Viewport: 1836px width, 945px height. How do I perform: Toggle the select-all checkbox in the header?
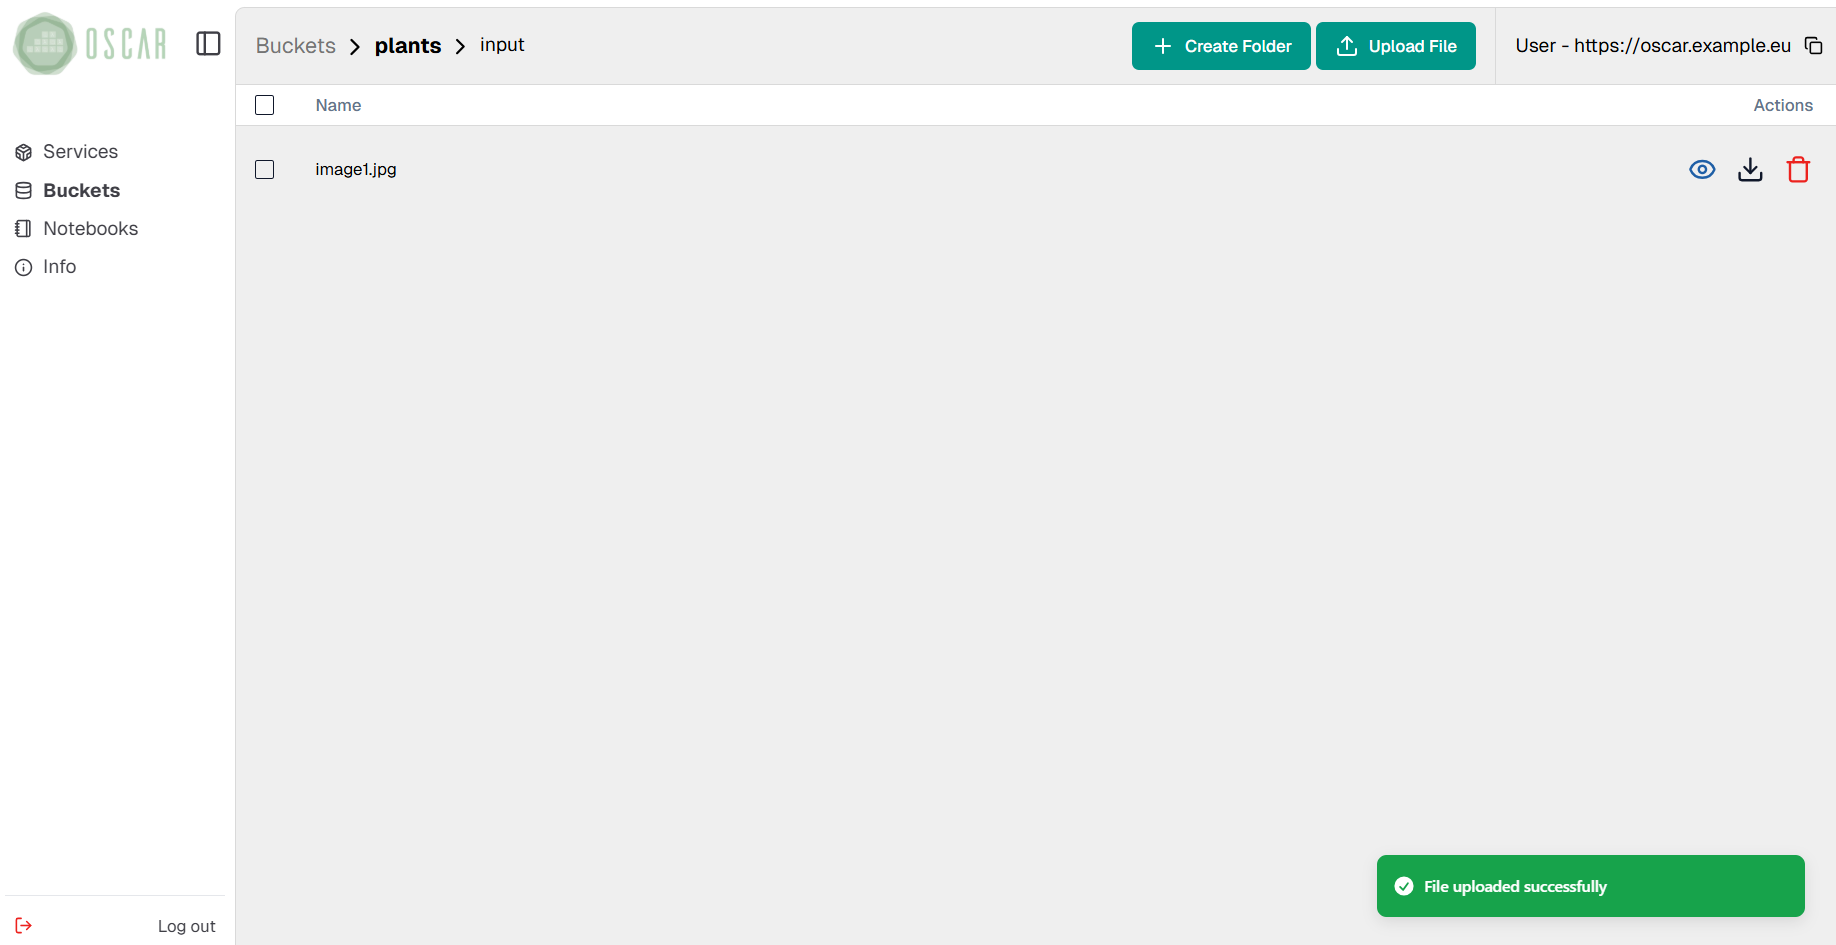(264, 104)
